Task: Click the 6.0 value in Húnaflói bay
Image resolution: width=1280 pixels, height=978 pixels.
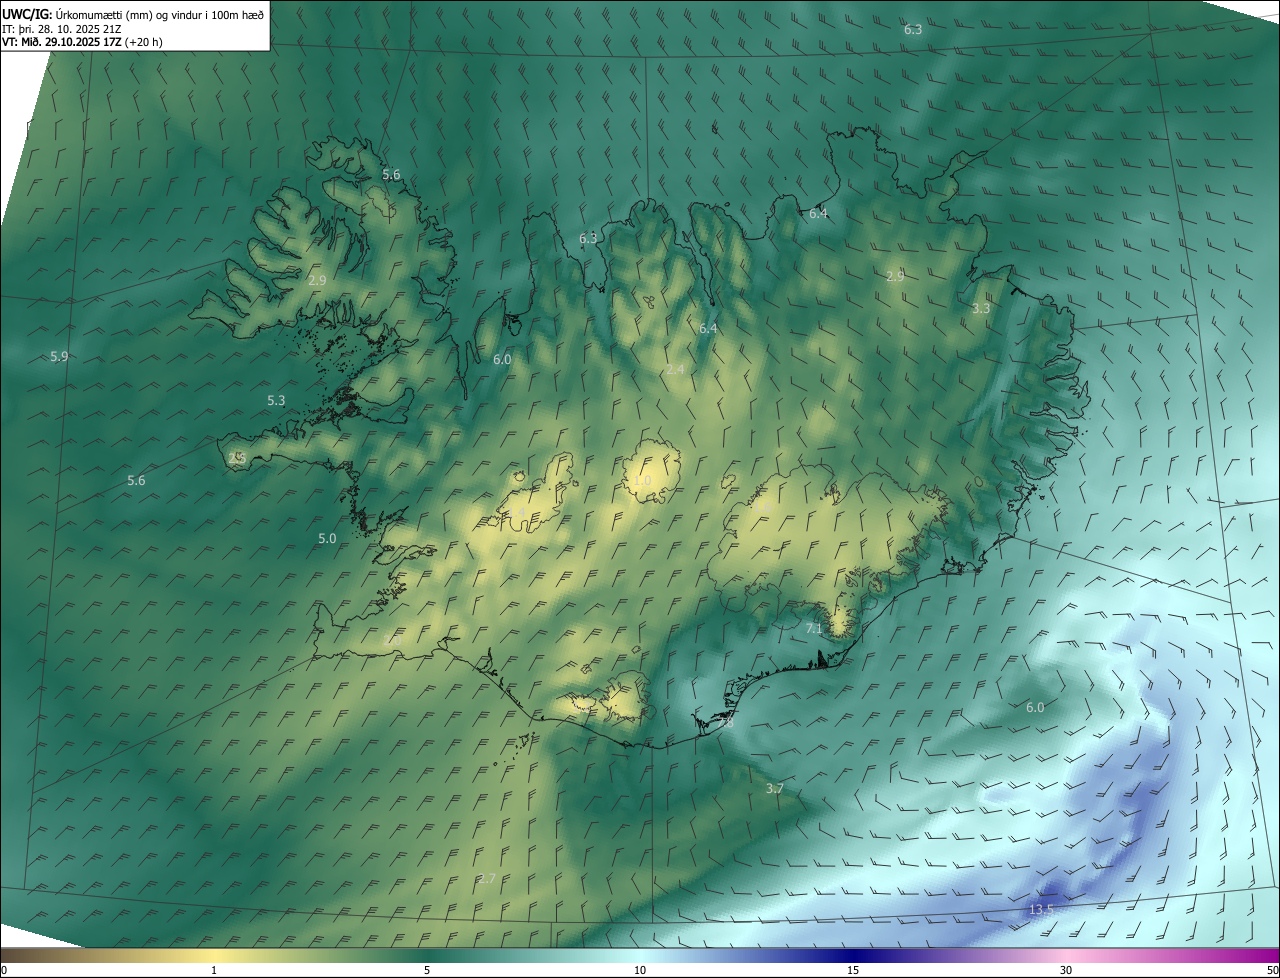Action: (x=502, y=359)
